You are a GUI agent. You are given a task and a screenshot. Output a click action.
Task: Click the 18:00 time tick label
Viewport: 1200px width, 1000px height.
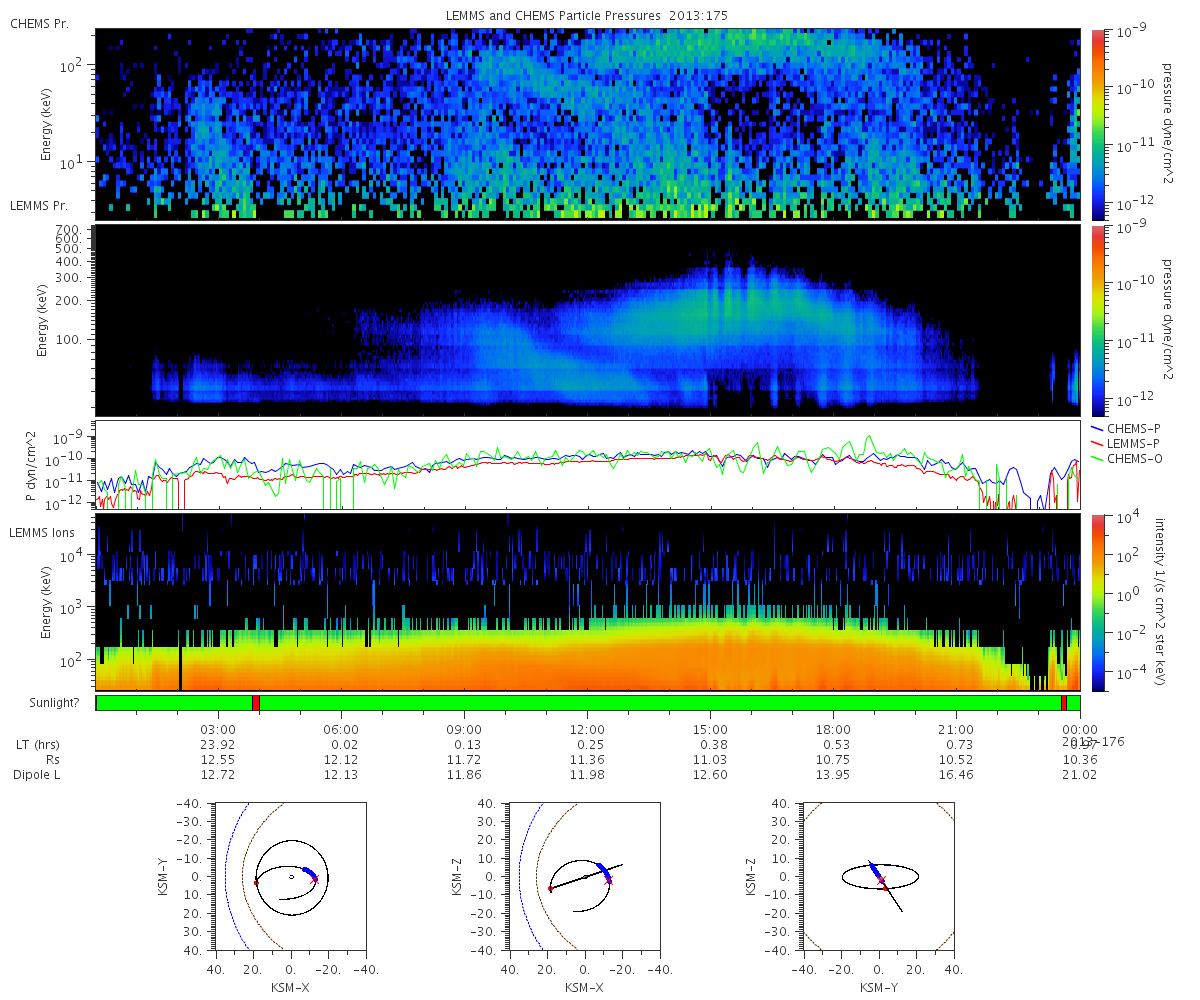pos(833,730)
